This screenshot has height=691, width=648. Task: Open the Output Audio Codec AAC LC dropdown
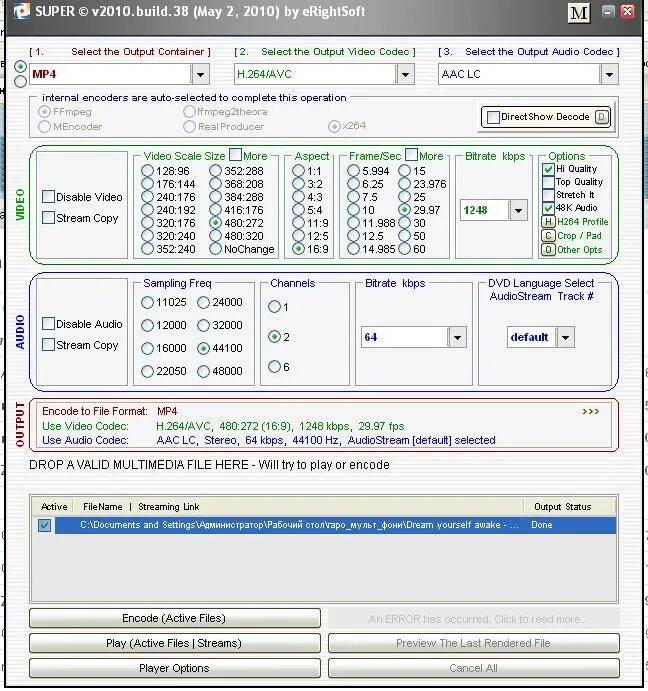click(x=609, y=74)
